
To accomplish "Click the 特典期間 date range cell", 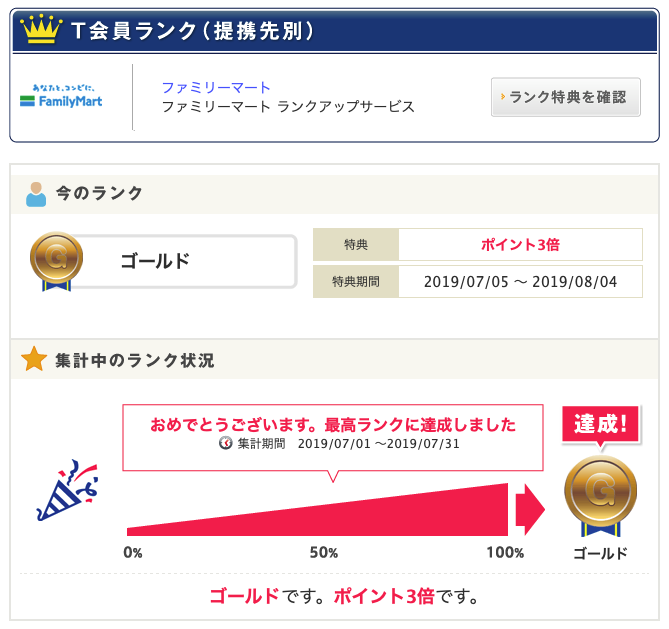I will click(520, 282).
